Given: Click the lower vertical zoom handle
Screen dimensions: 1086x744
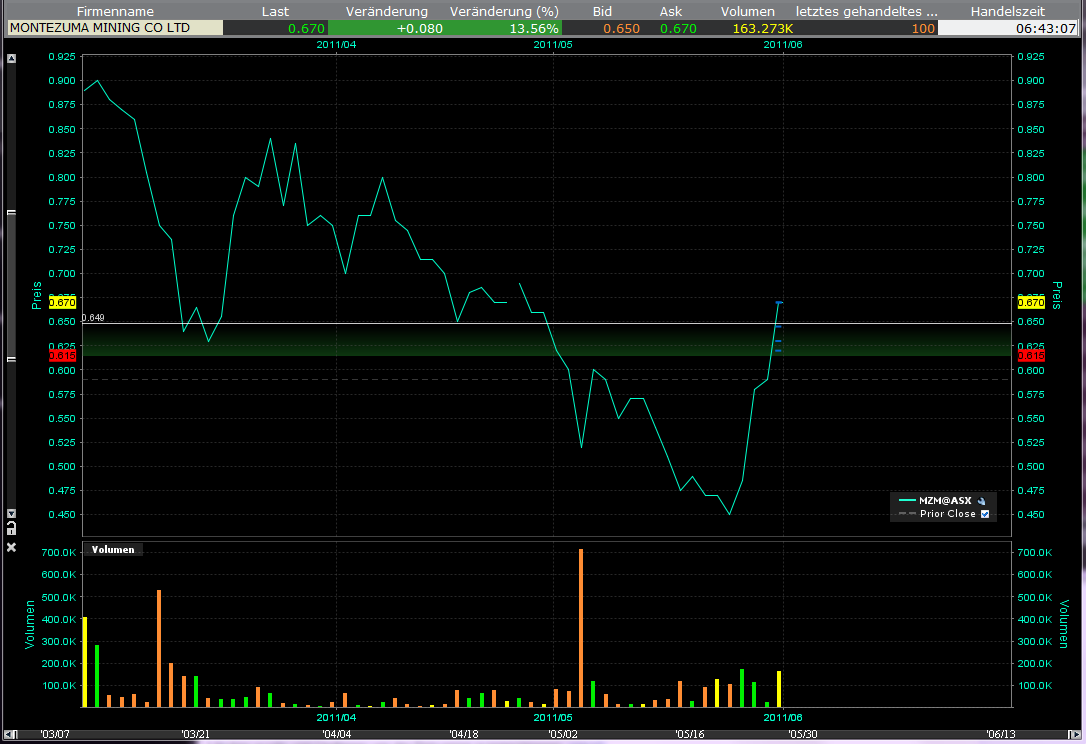Looking at the screenshot, I should (x=11, y=358).
